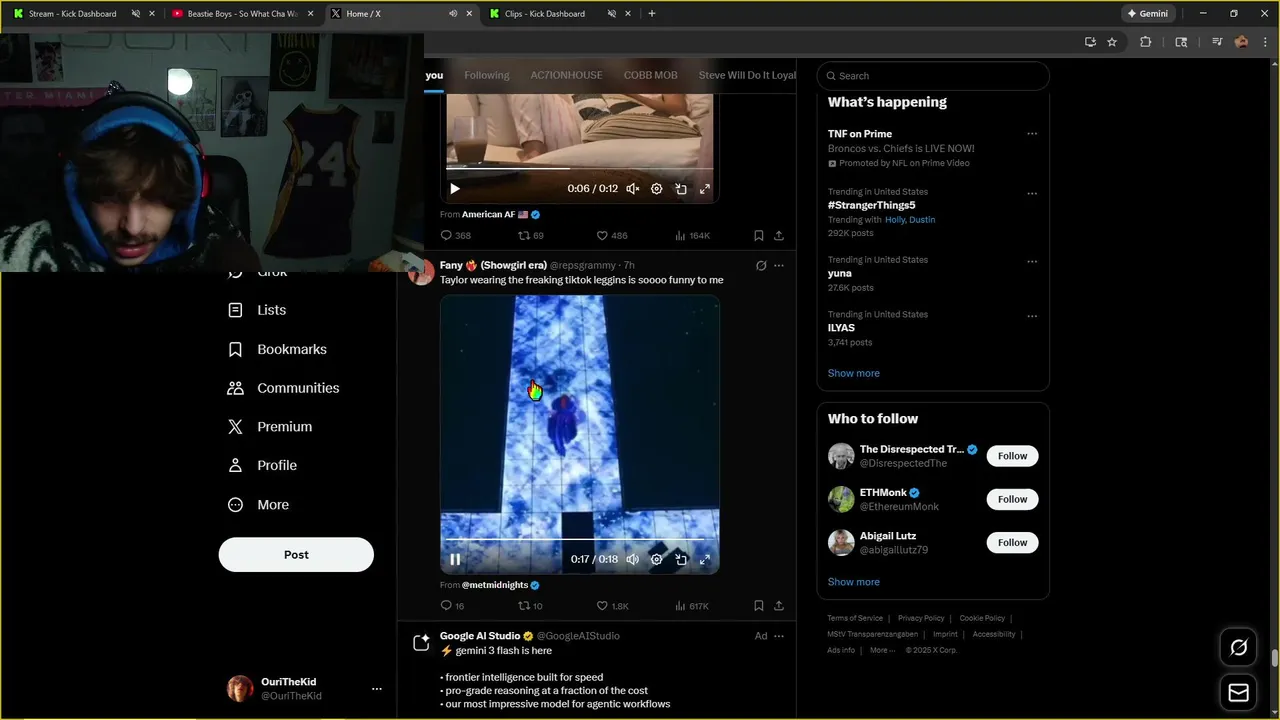
Task: Bookmark this page with the star icon
Action: coord(1112,42)
